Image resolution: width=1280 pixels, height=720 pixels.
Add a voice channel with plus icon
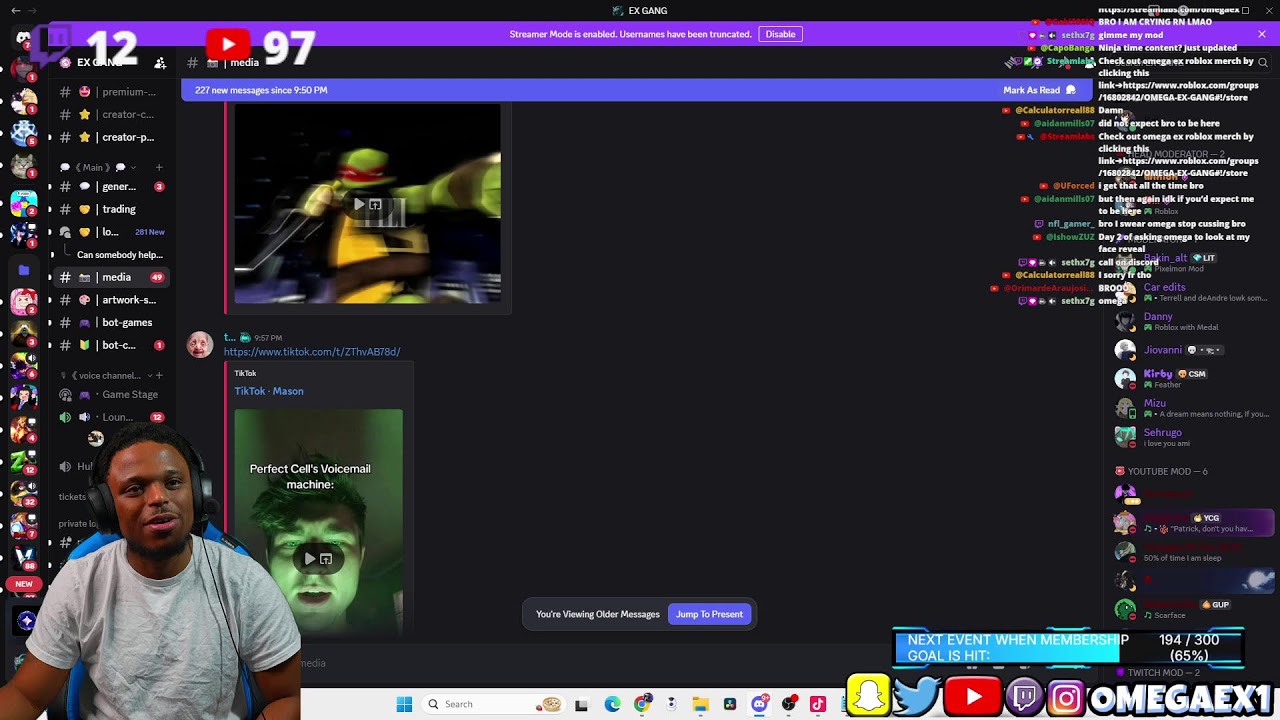tap(159, 376)
